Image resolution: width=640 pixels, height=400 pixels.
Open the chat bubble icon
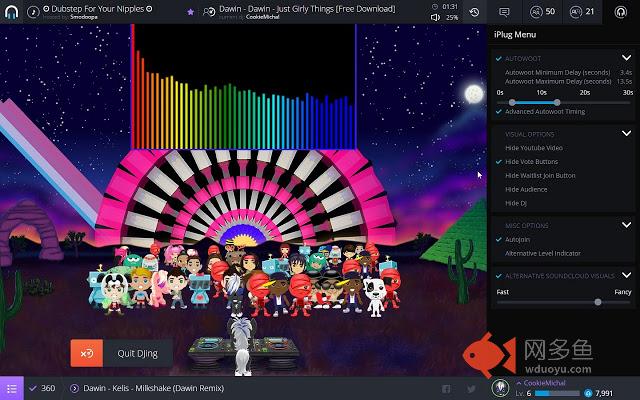click(x=504, y=12)
